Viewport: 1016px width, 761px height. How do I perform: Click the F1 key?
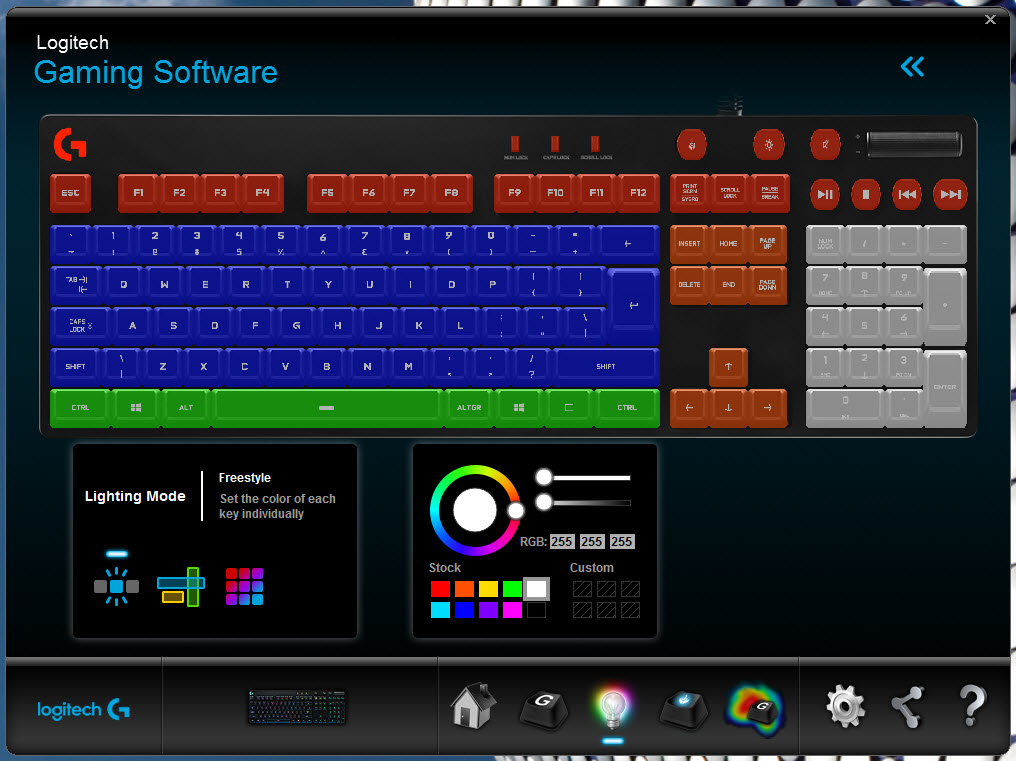(139, 193)
